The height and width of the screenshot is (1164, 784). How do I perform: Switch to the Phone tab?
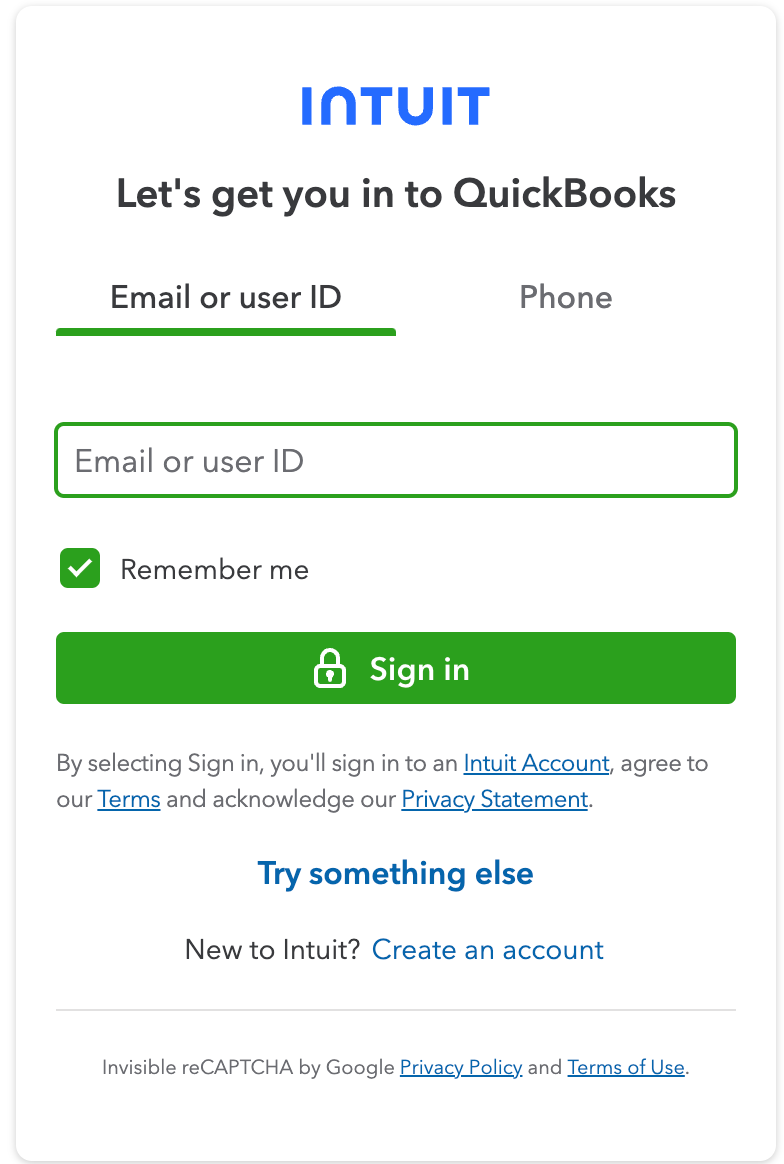pyautogui.click(x=565, y=297)
